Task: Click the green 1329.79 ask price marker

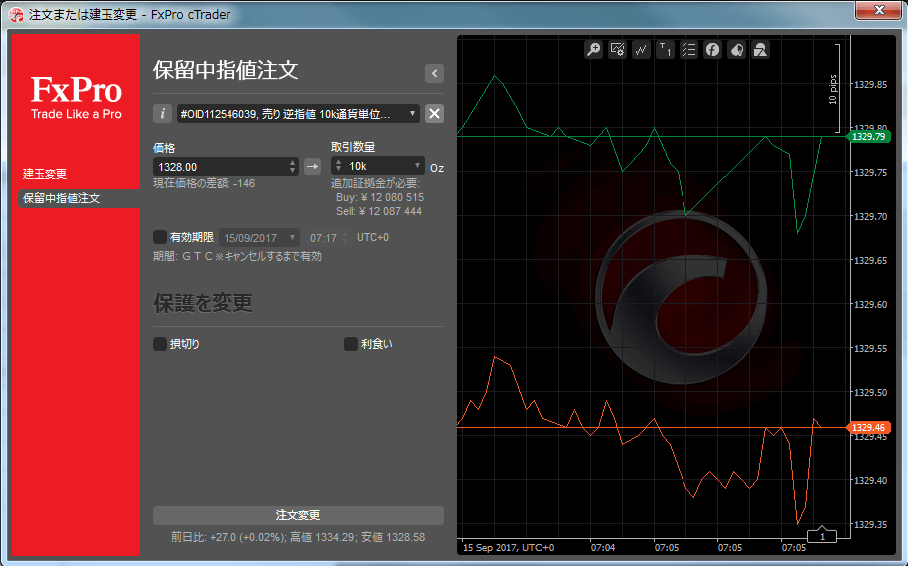Action: pyautogui.click(x=869, y=137)
